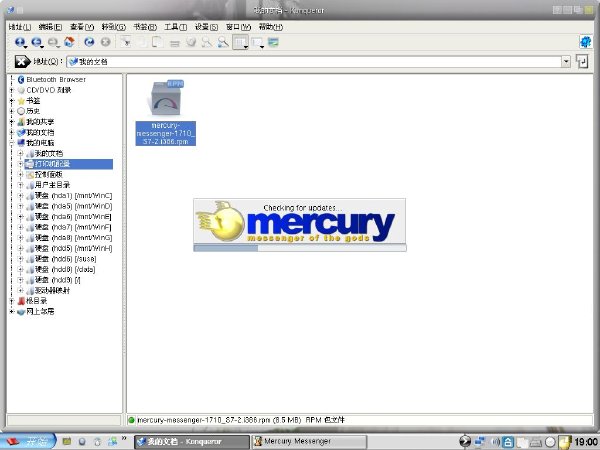Open the 帮助(H) menu
This screenshot has width=600, height=450.
[x=271, y=27]
